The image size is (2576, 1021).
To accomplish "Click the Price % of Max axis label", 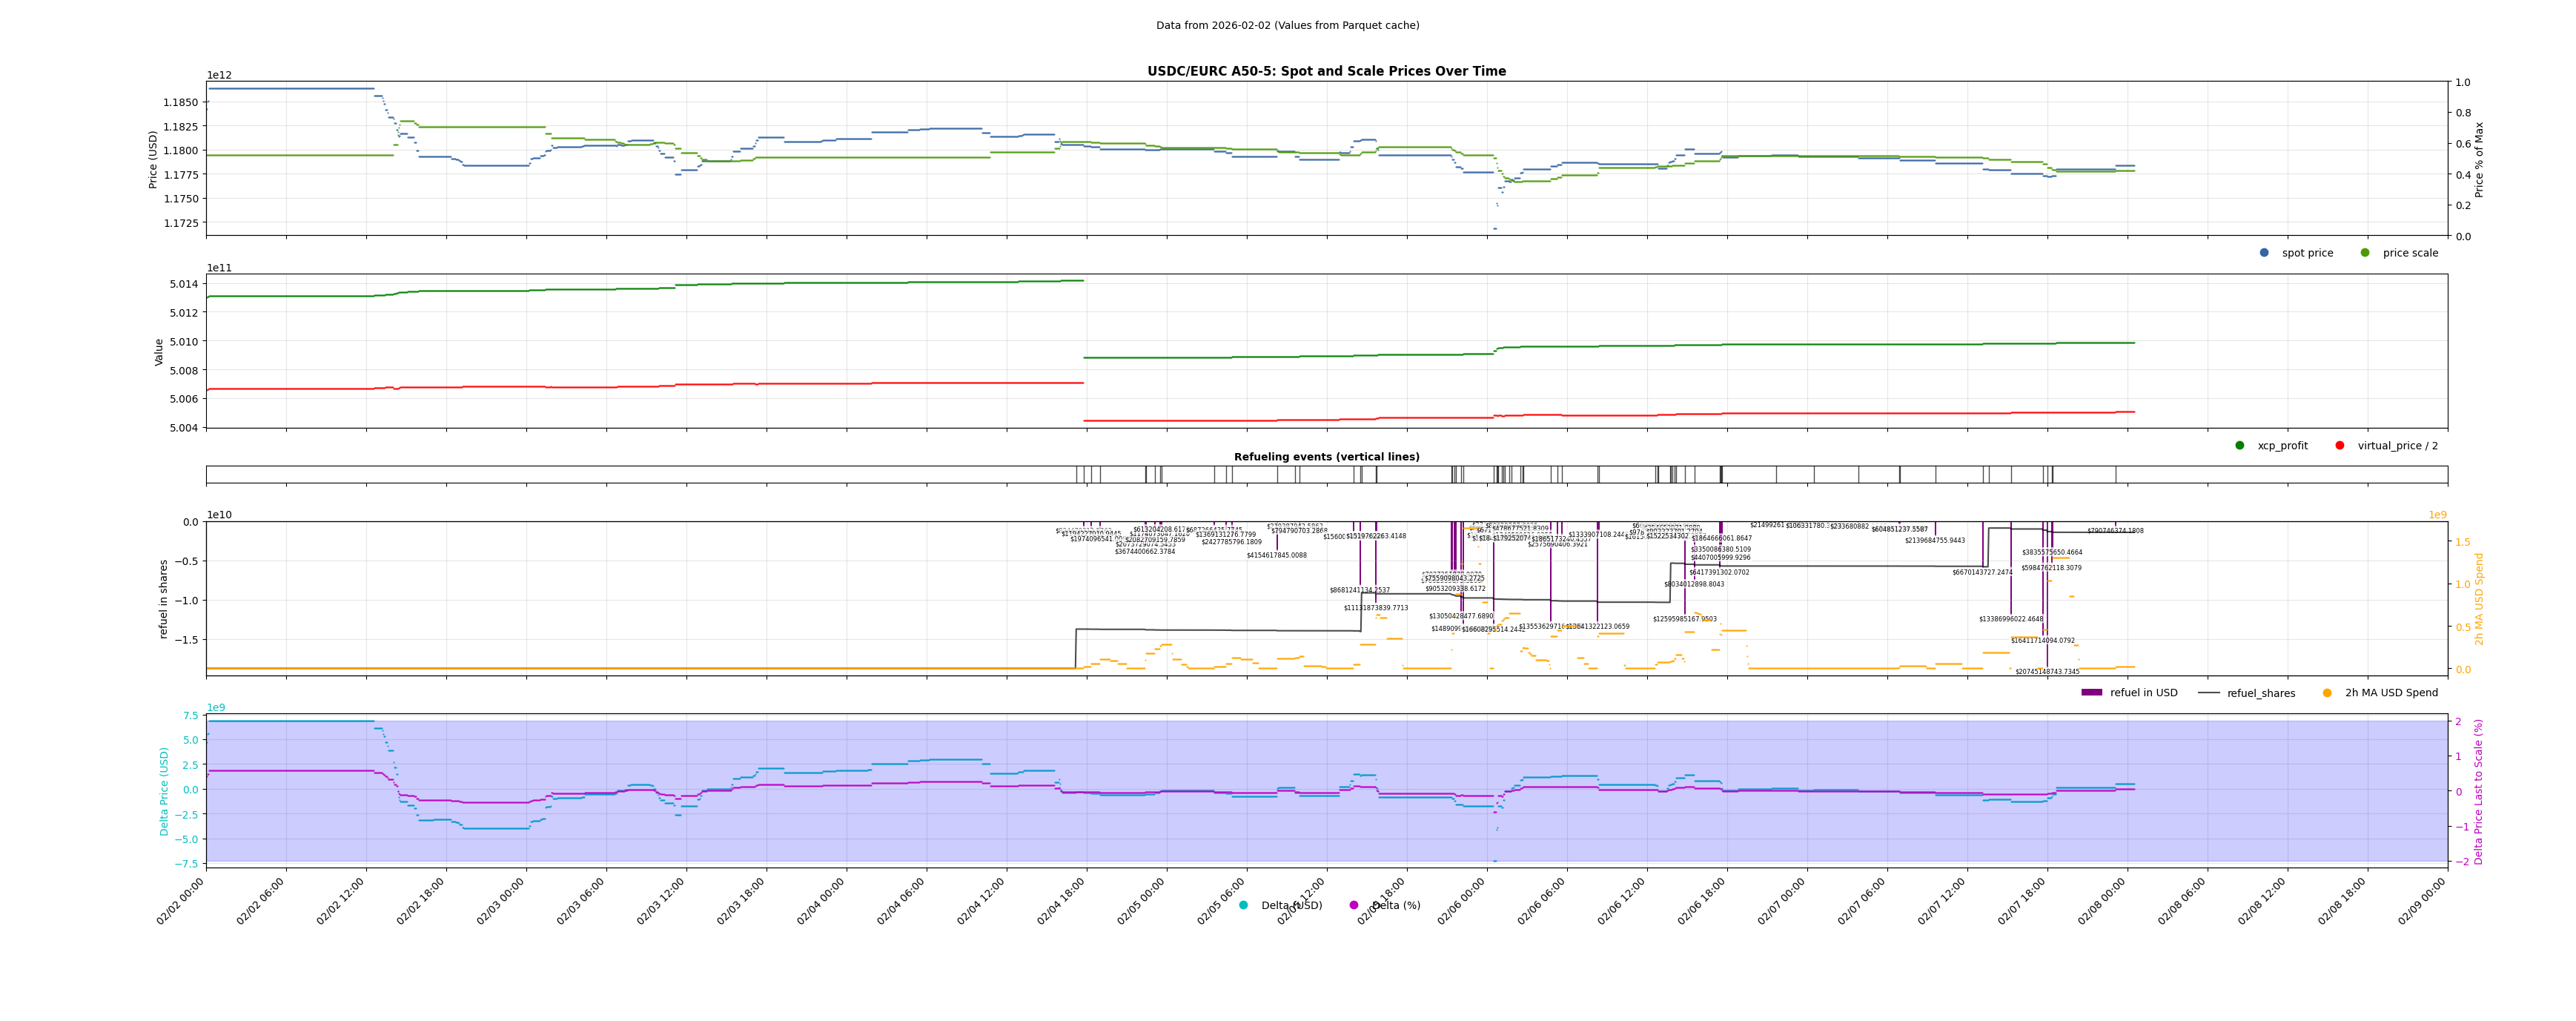I will (x=2479, y=159).
